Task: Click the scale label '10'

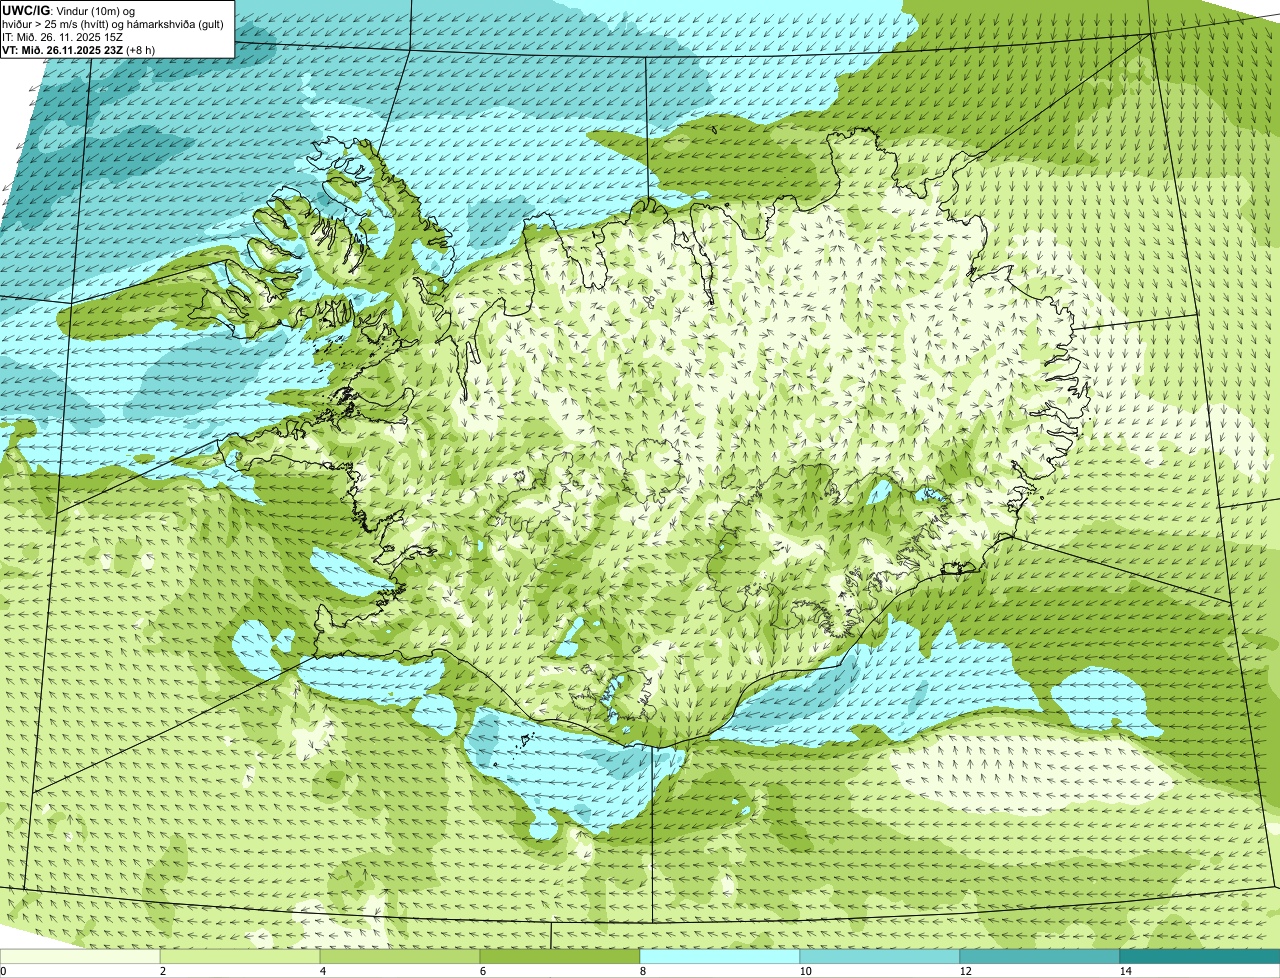Action: tap(804, 971)
